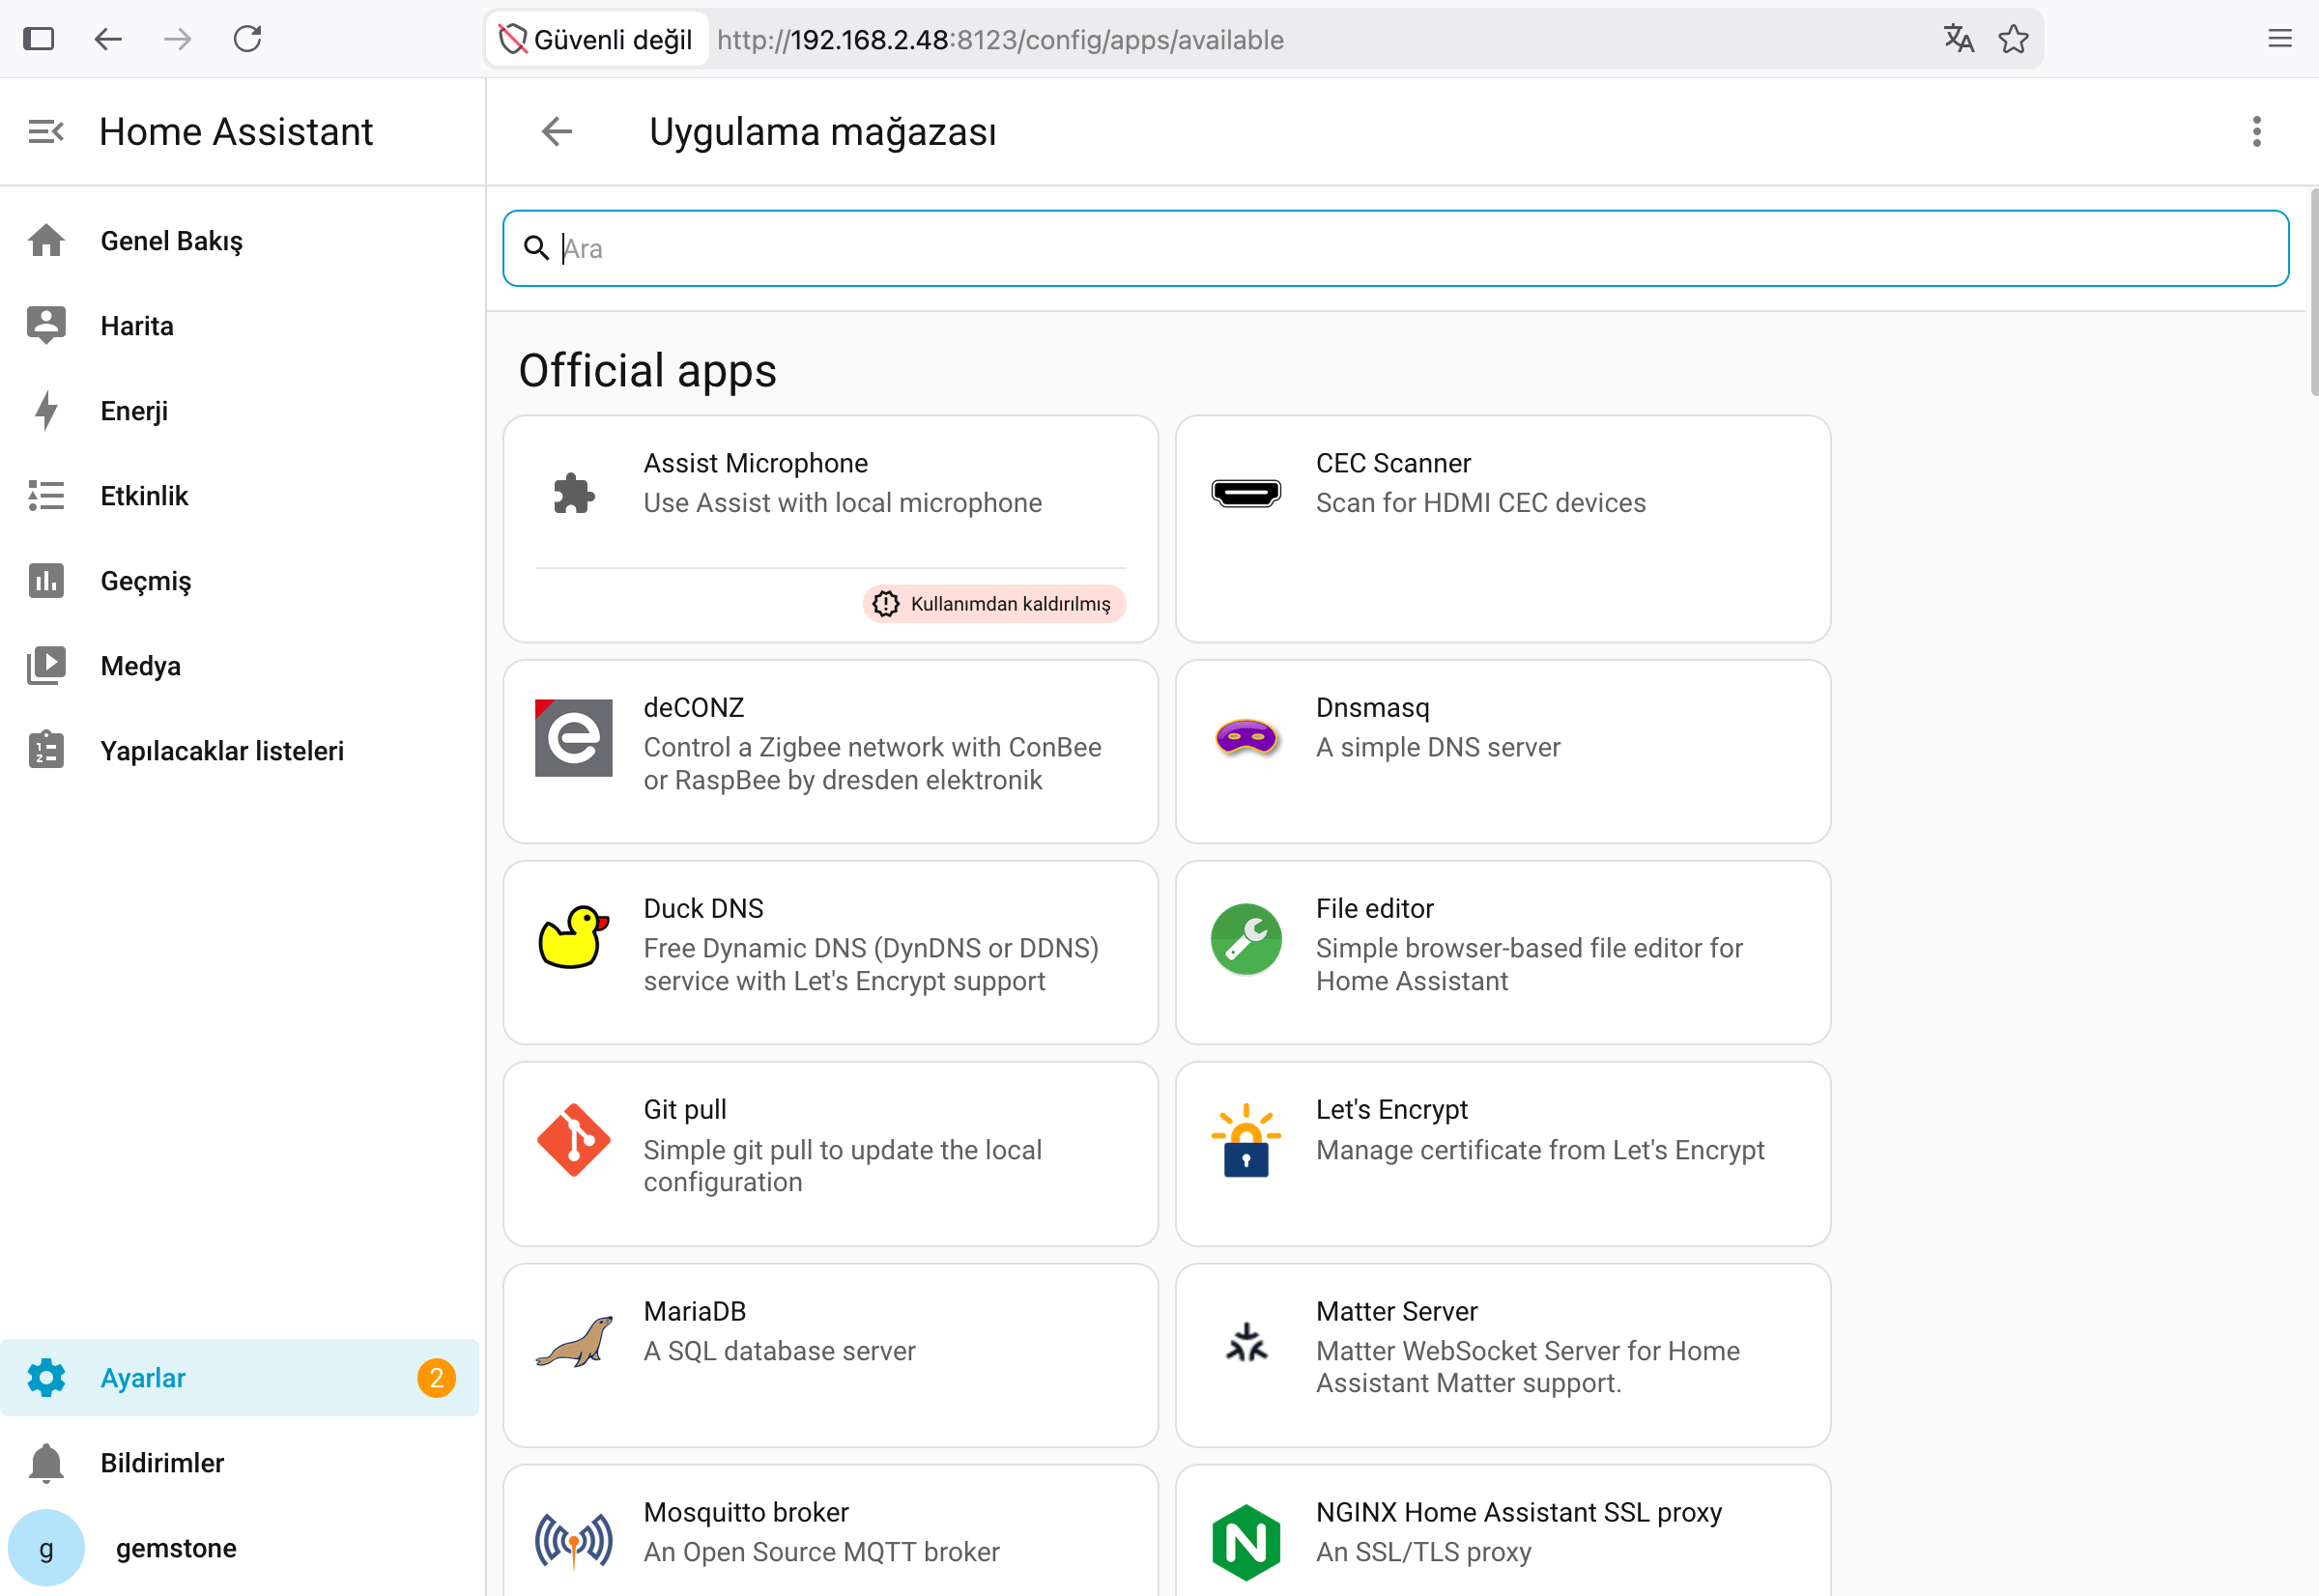Select the Geçmiş sidebar item
2319x1596 pixels.
(240, 581)
